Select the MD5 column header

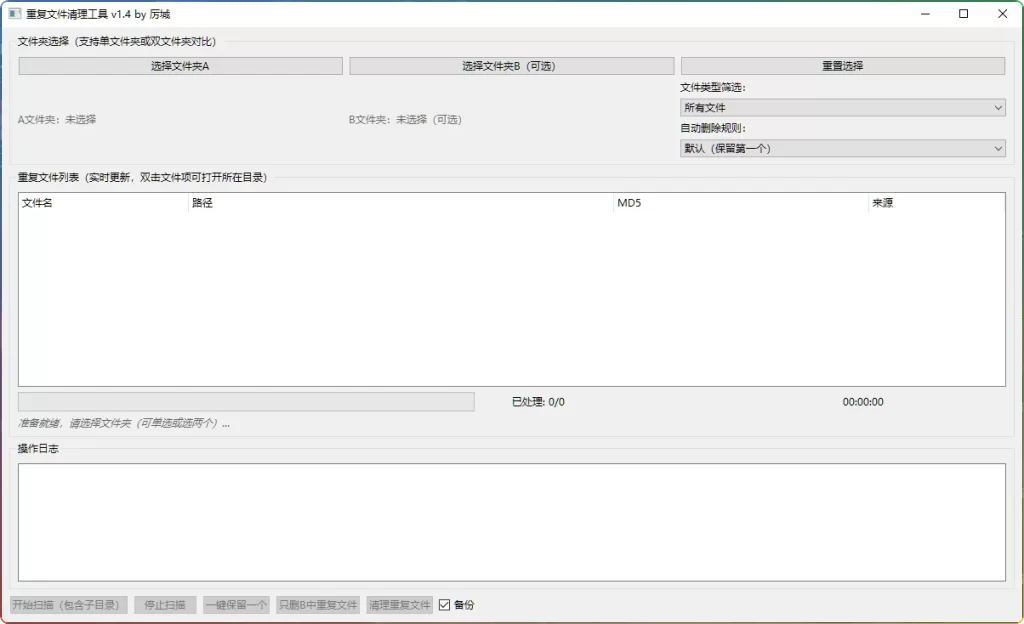click(740, 203)
